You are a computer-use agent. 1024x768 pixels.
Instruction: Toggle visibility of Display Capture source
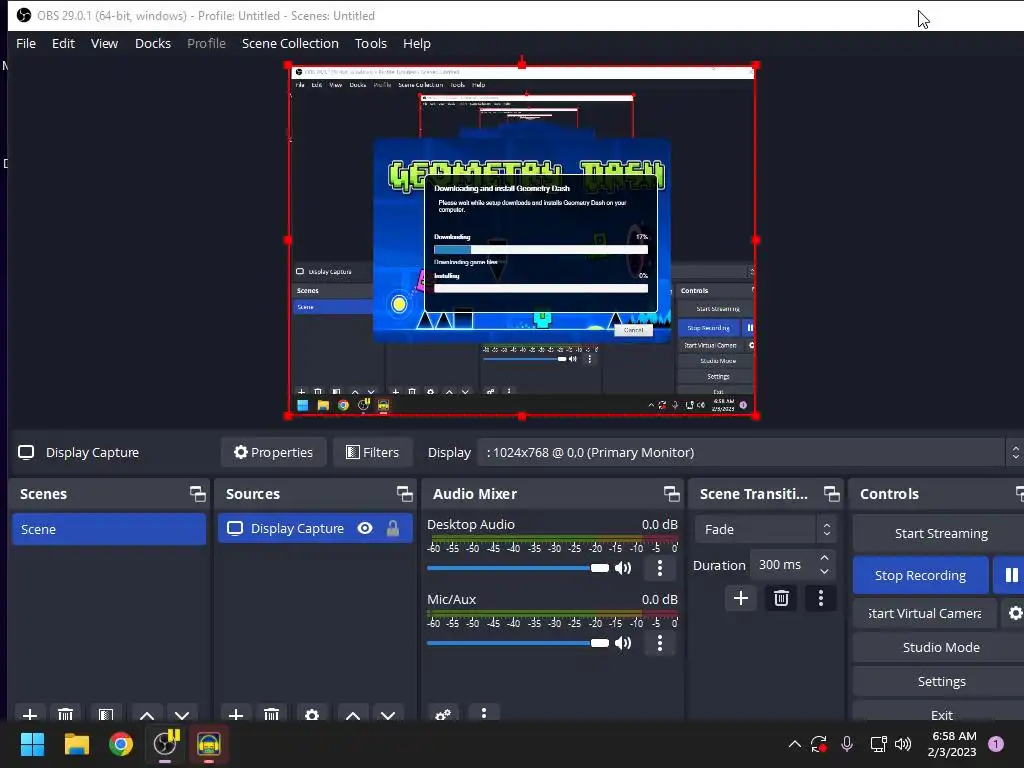coord(365,528)
